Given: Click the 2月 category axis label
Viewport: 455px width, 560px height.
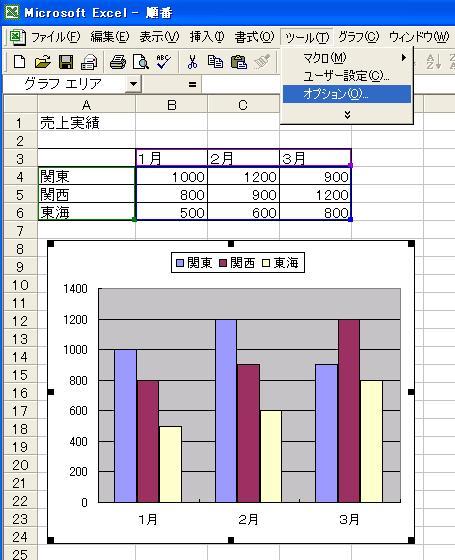Looking at the screenshot, I should click(248, 519).
